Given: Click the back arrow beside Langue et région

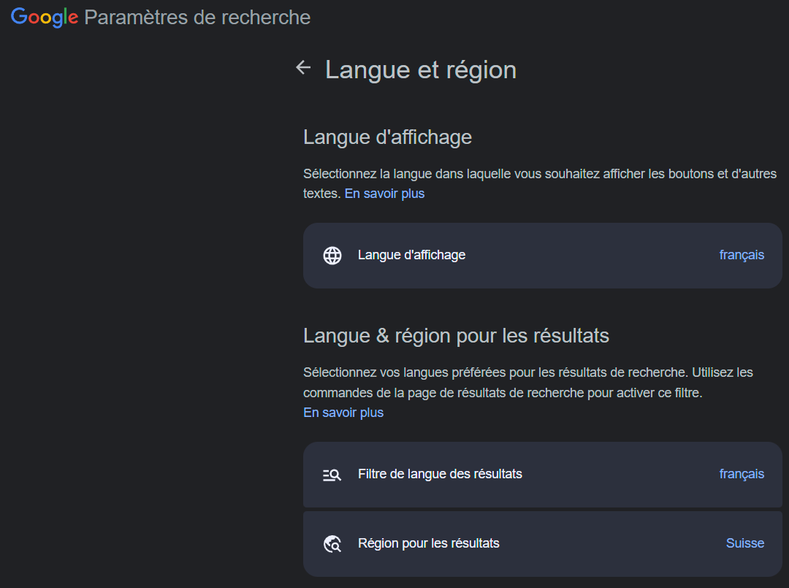Looking at the screenshot, I should click(304, 68).
